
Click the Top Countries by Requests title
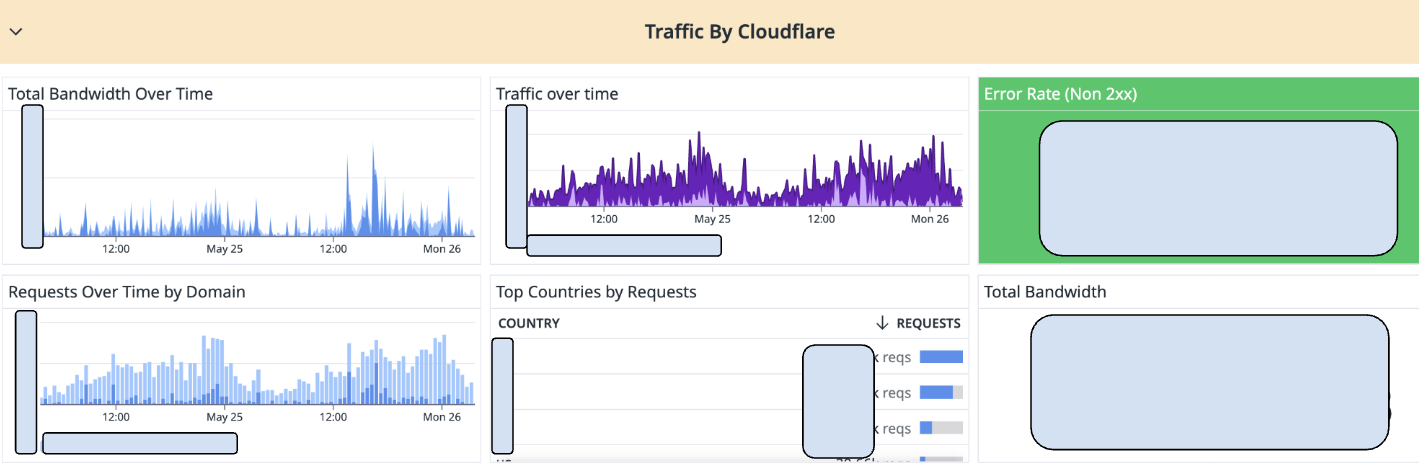596,292
